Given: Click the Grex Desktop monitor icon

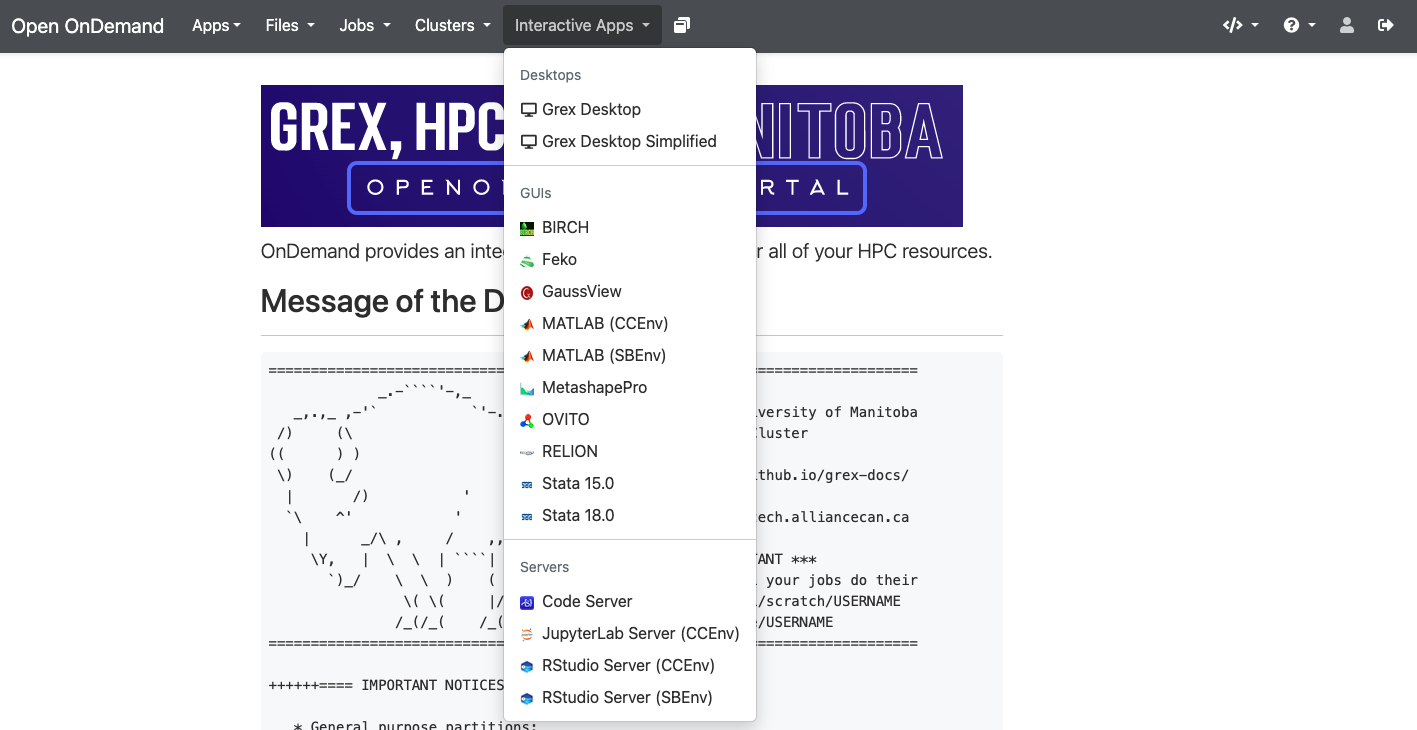Looking at the screenshot, I should point(528,109).
